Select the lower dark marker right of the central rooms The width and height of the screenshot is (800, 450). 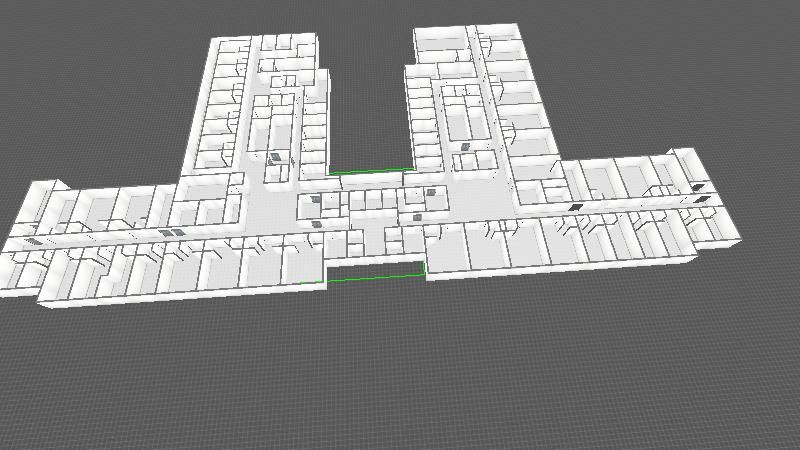click(418, 216)
